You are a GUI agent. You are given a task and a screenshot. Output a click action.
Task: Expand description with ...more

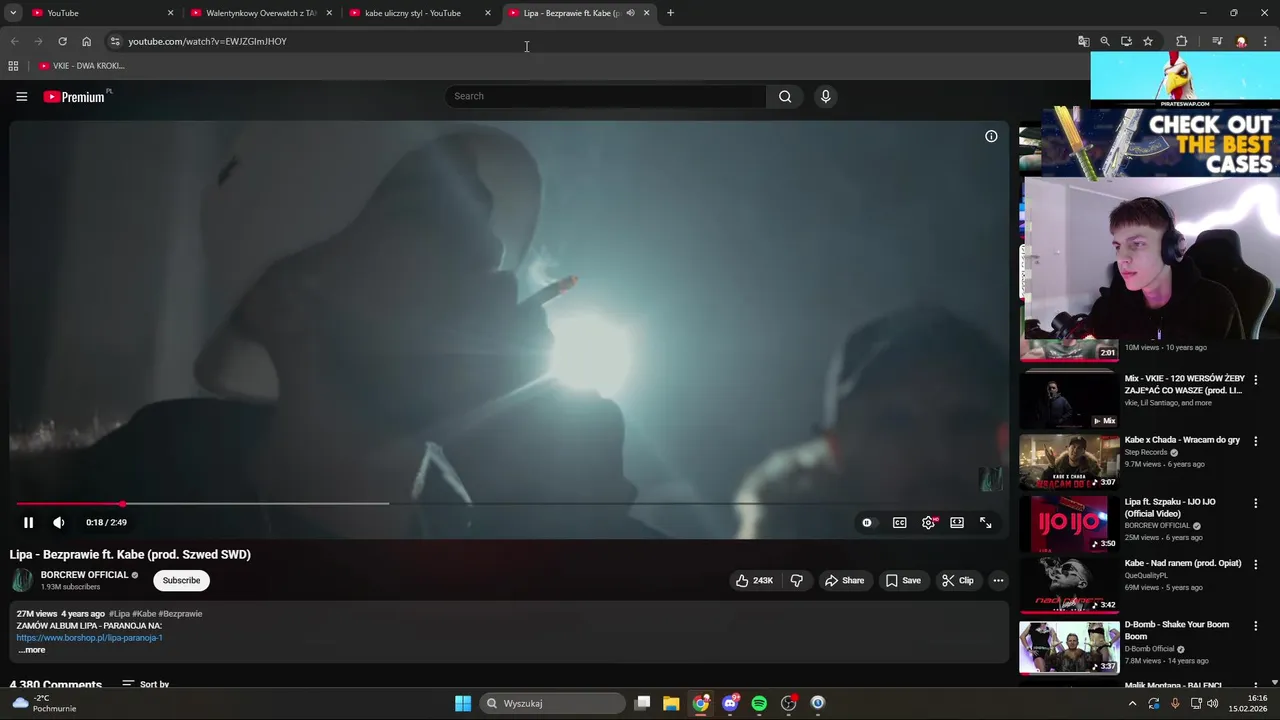click(x=31, y=650)
